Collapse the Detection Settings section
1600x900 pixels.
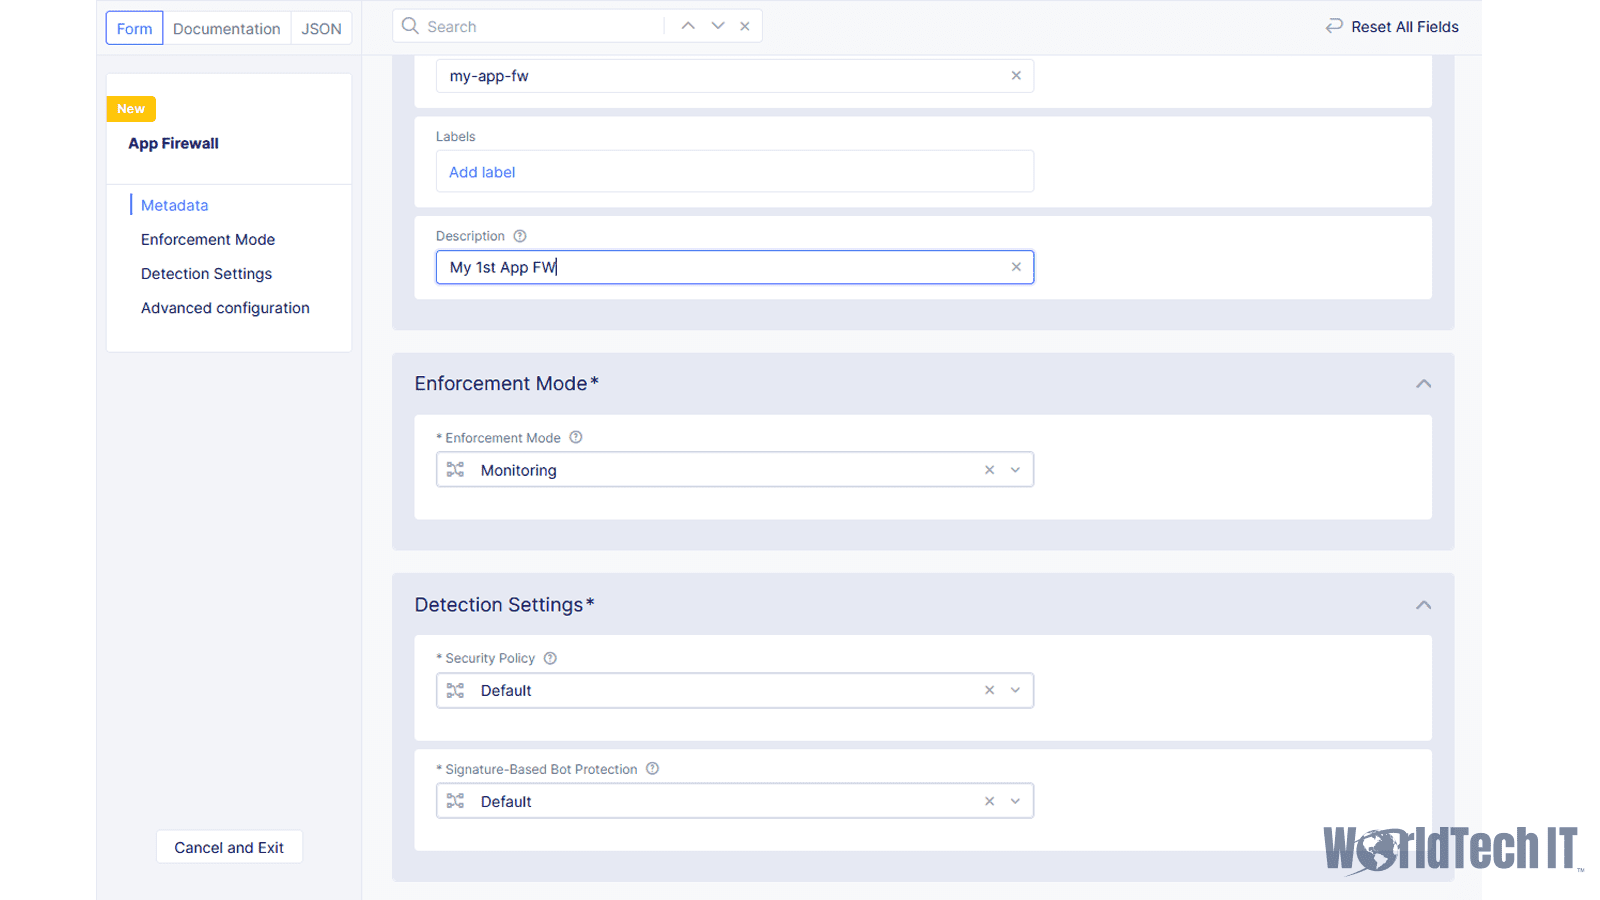1424,604
